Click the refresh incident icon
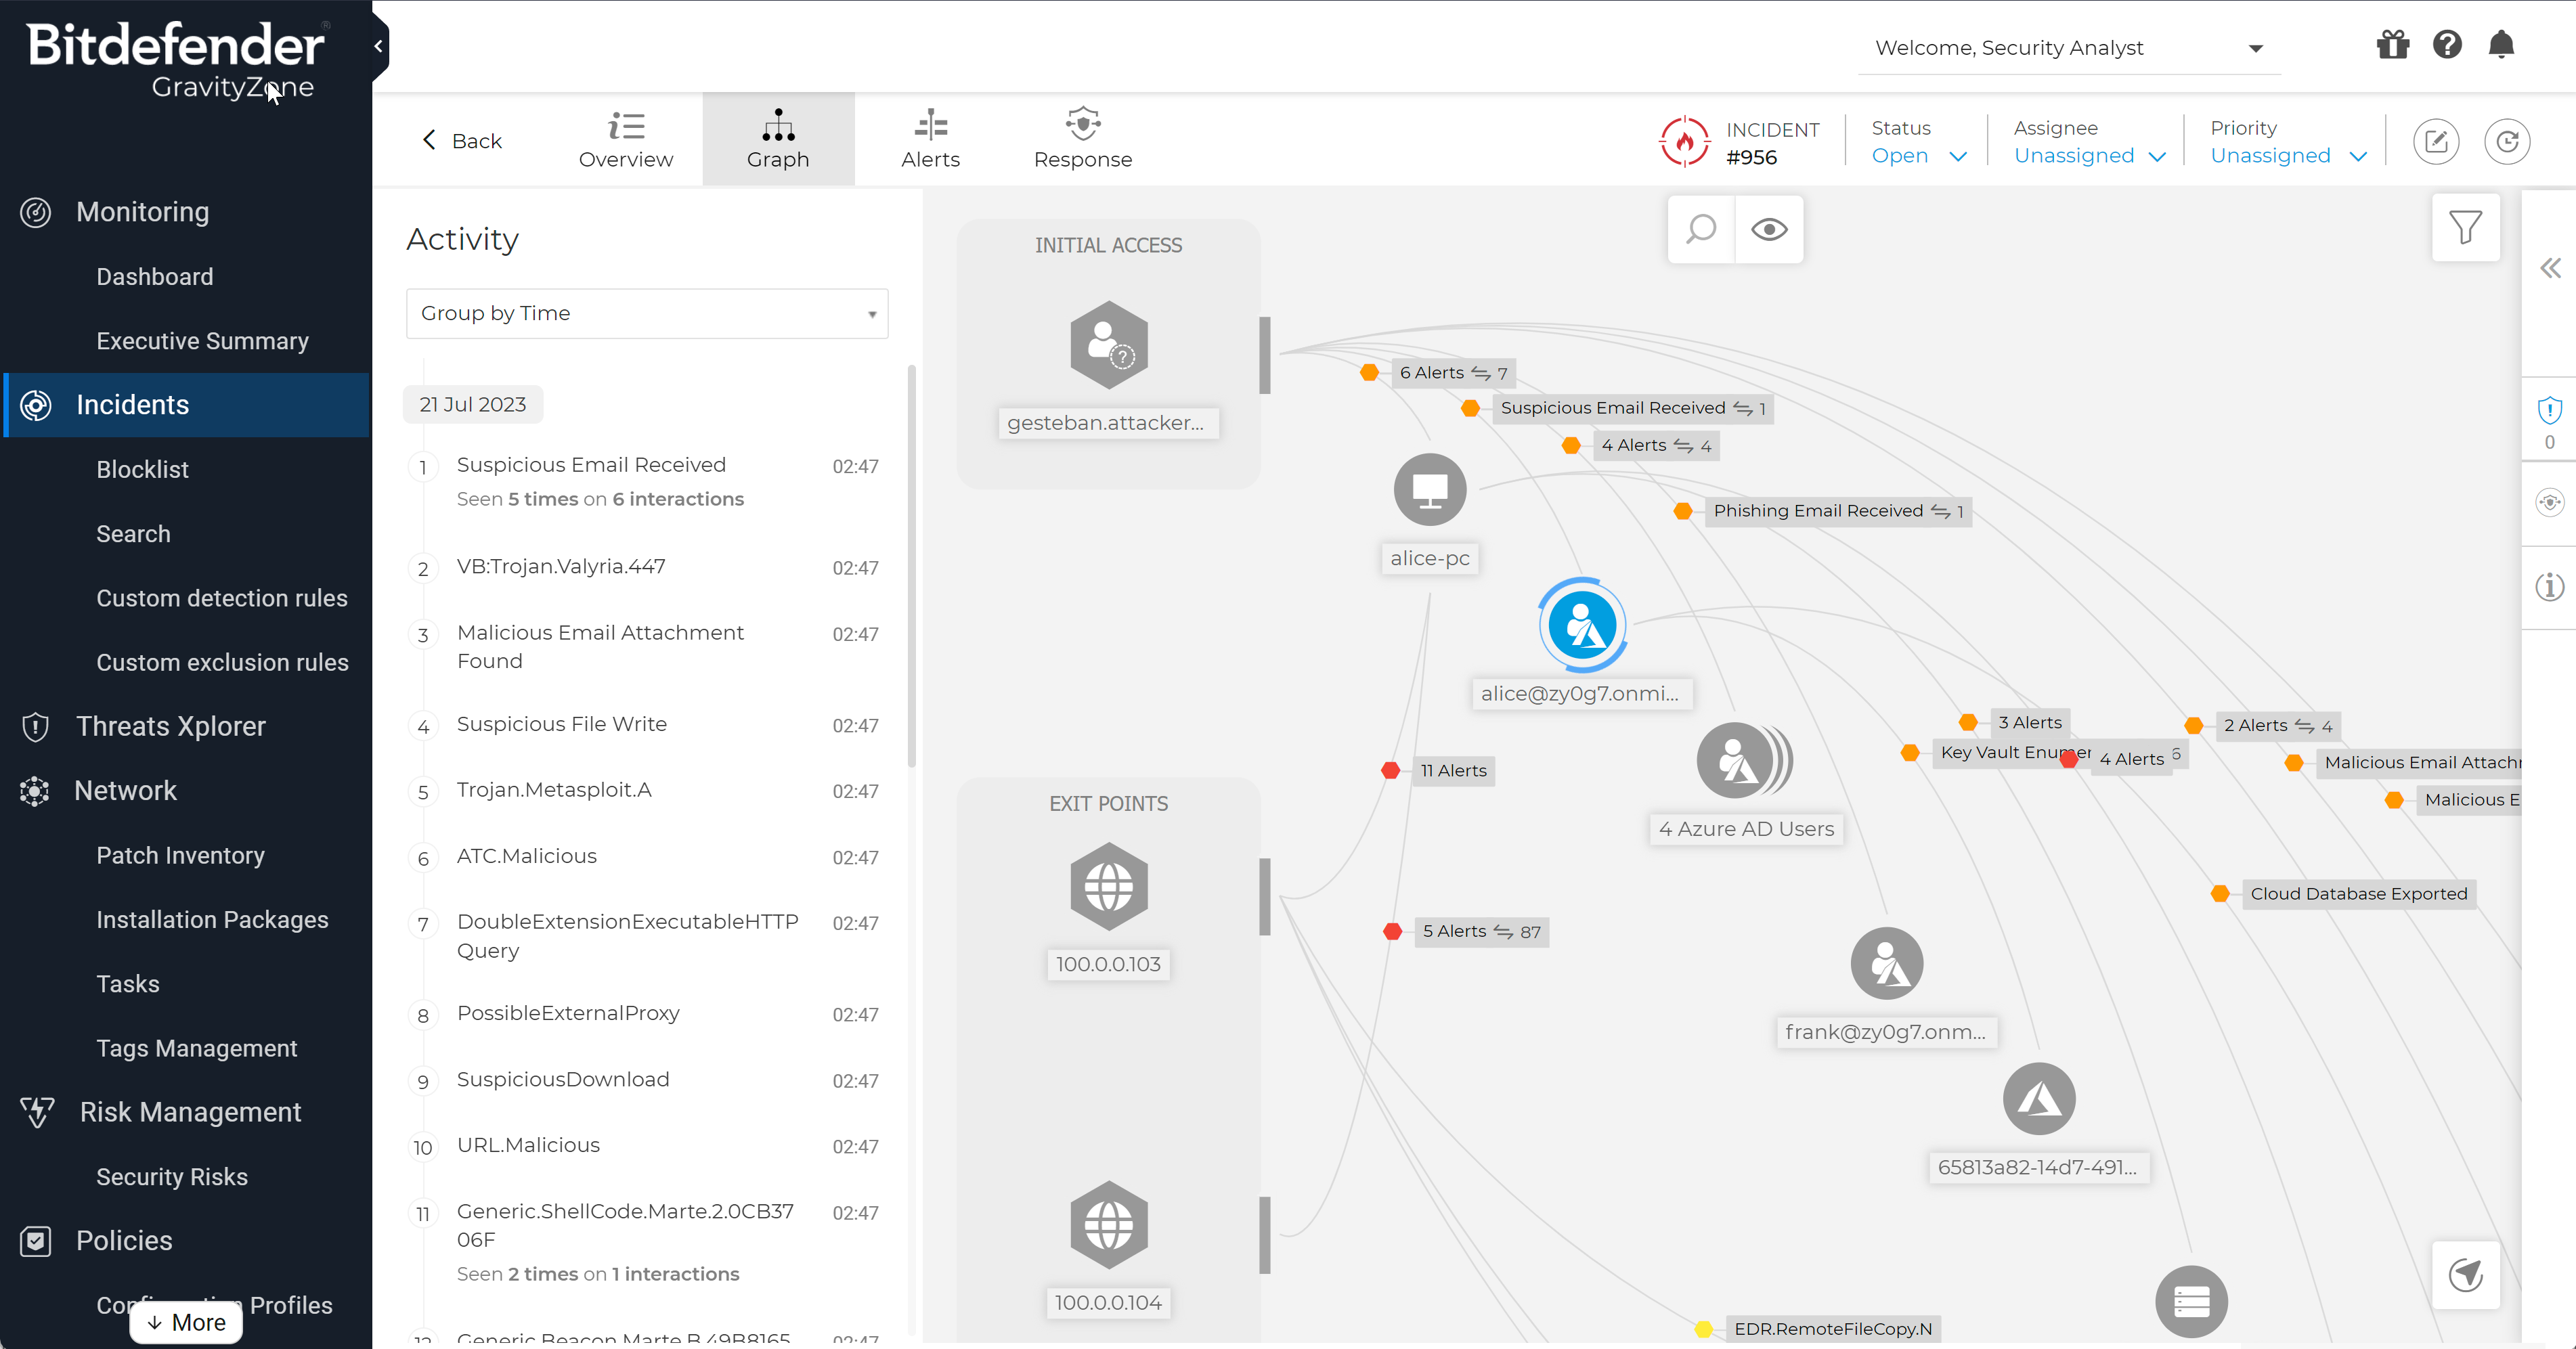 [2507, 142]
